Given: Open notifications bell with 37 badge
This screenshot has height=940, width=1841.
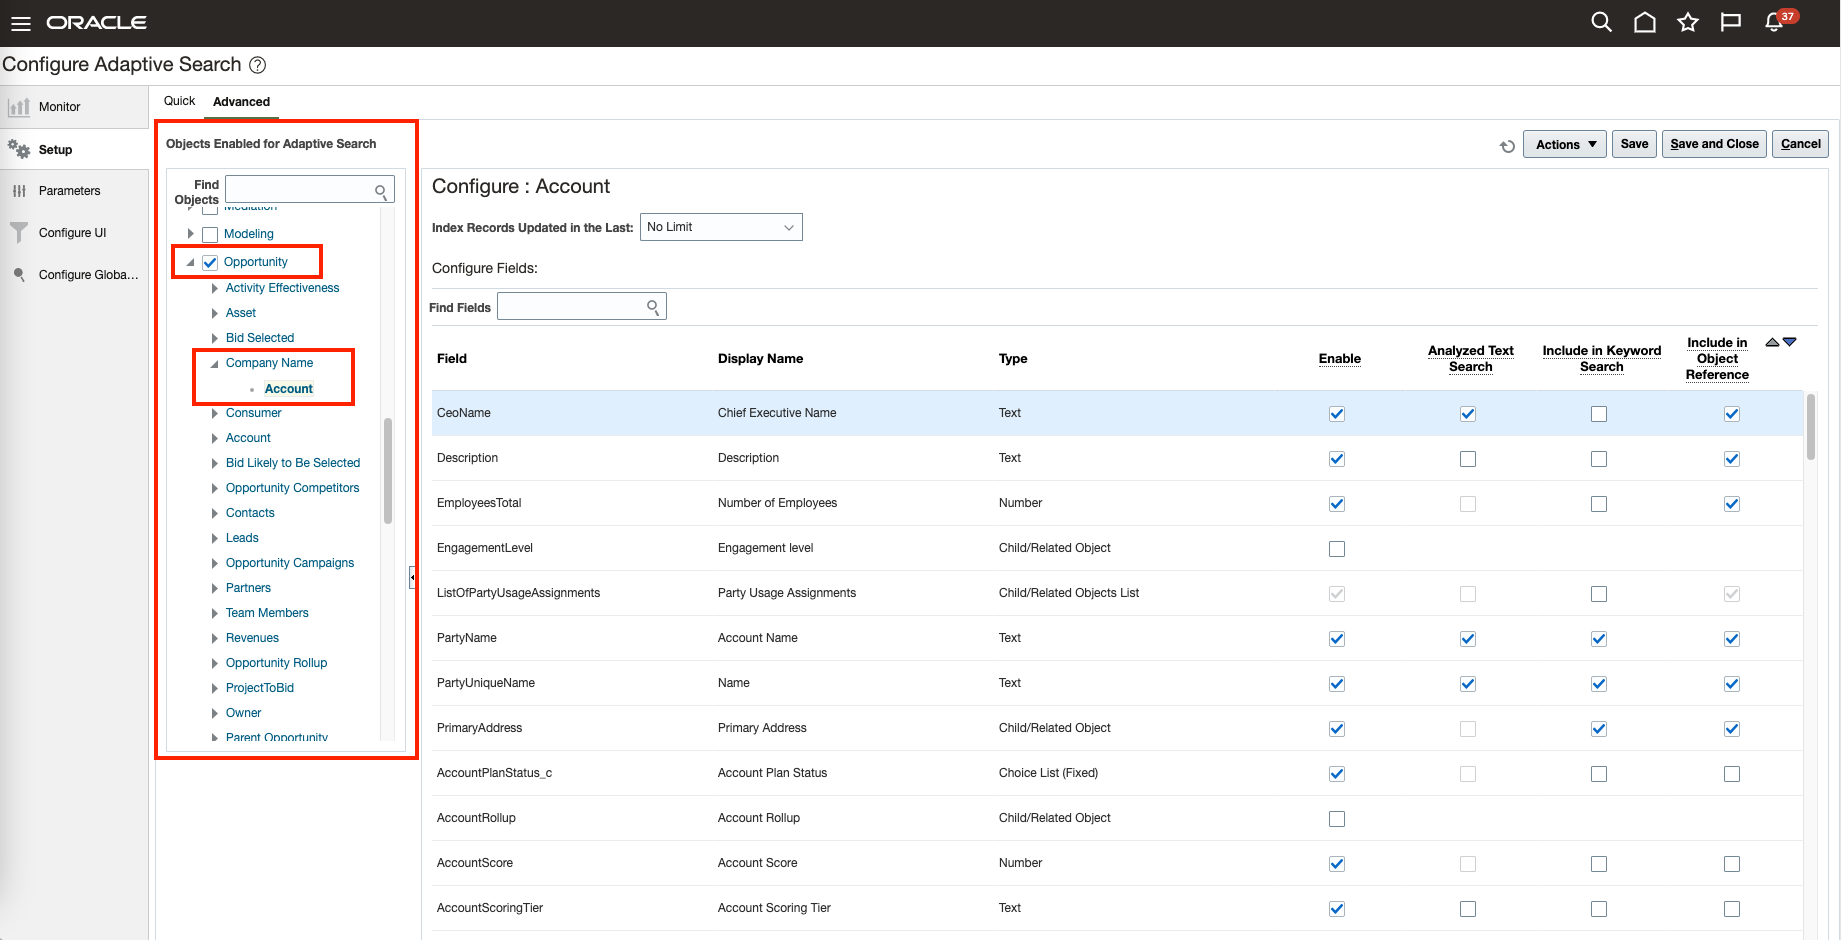Looking at the screenshot, I should tap(1775, 22).
